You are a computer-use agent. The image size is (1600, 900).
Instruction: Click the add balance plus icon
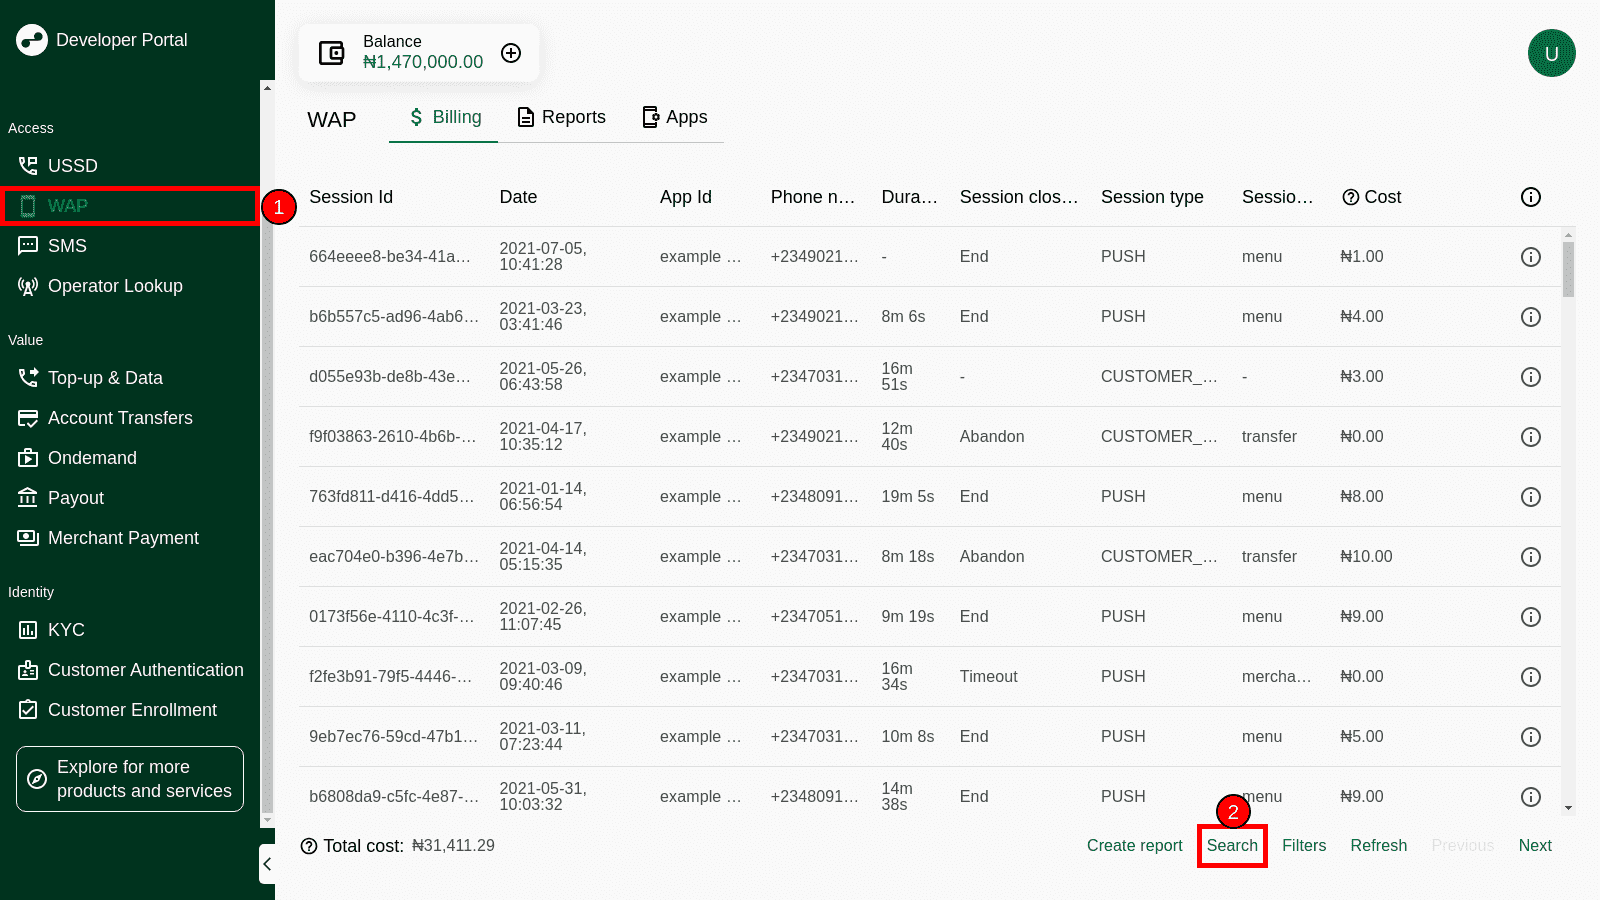[511, 53]
